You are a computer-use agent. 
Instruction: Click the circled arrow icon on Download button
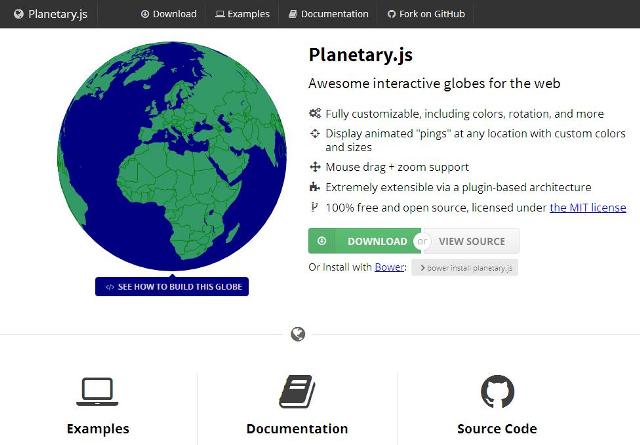(x=322, y=241)
